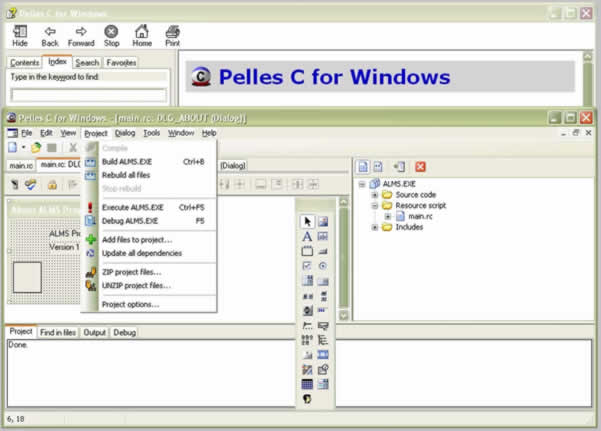Select the group box control tool
This screenshot has width=601, height=431.
click(x=307, y=252)
